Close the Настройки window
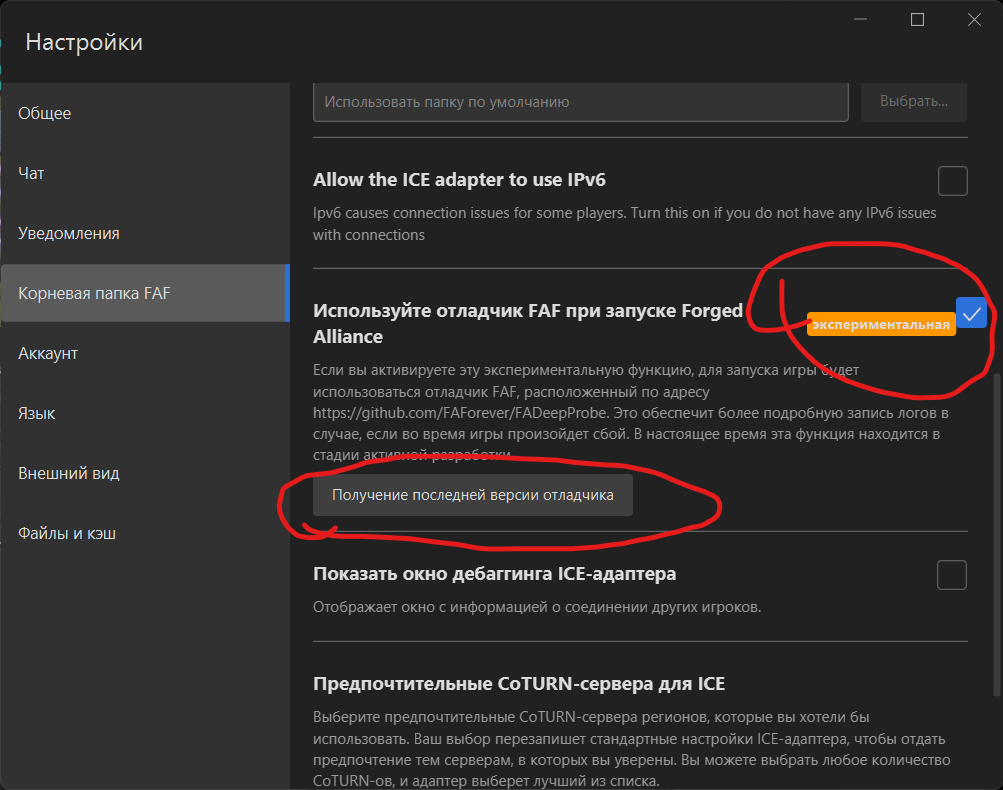Viewport: 1003px width, 790px height. click(974, 20)
